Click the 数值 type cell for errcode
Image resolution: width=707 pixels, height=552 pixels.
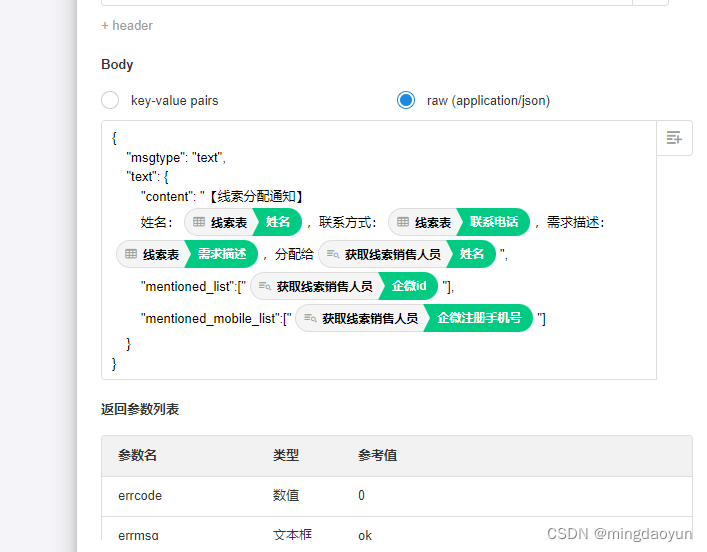click(x=286, y=496)
